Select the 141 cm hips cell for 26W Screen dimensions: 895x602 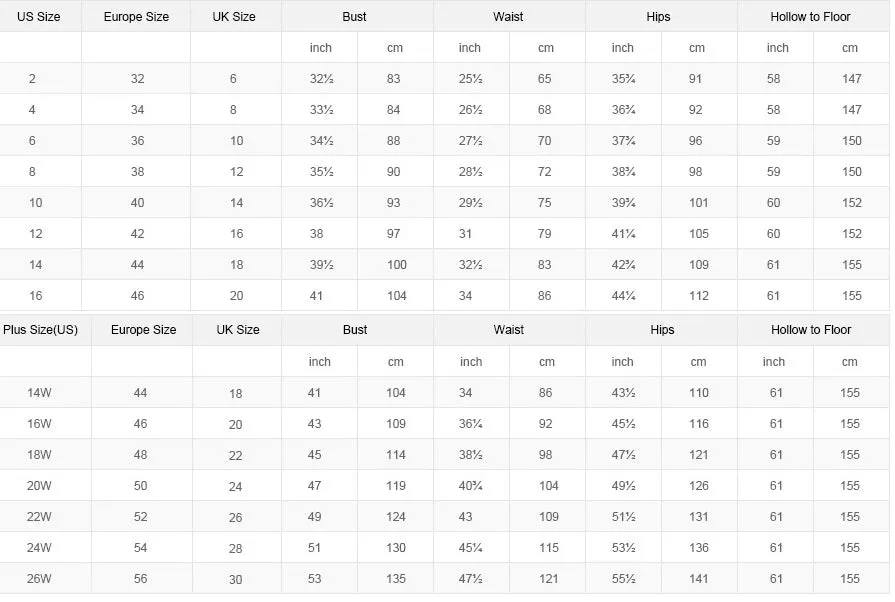tap(699, 579)
